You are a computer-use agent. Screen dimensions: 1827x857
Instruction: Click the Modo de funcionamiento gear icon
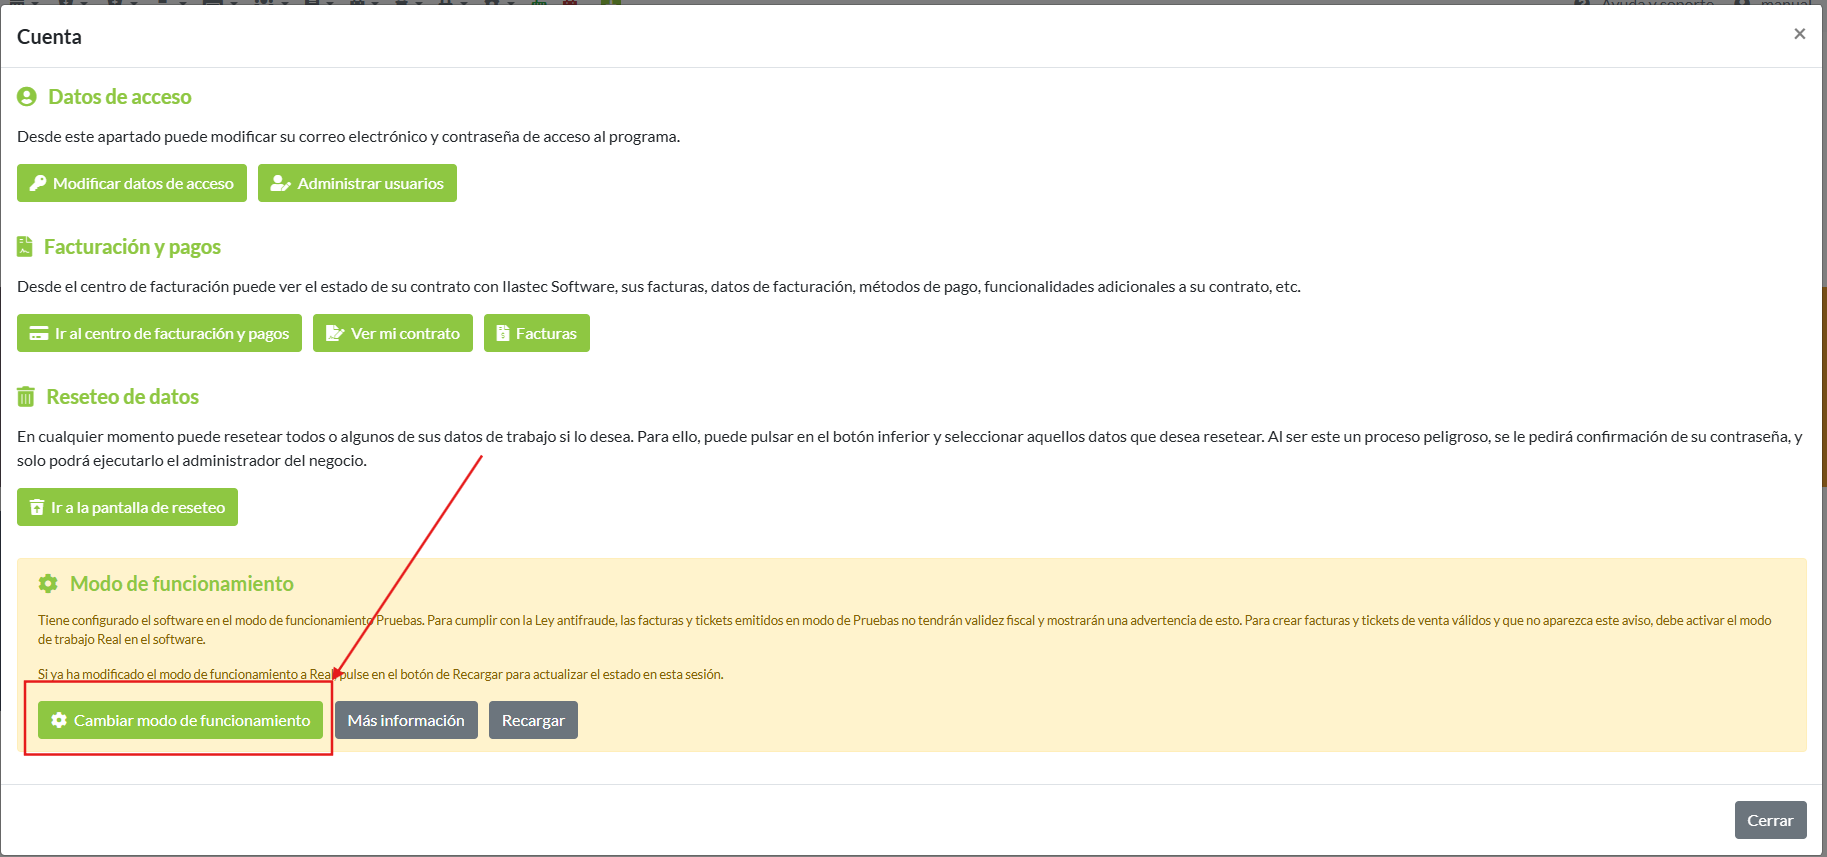point(48,583)
